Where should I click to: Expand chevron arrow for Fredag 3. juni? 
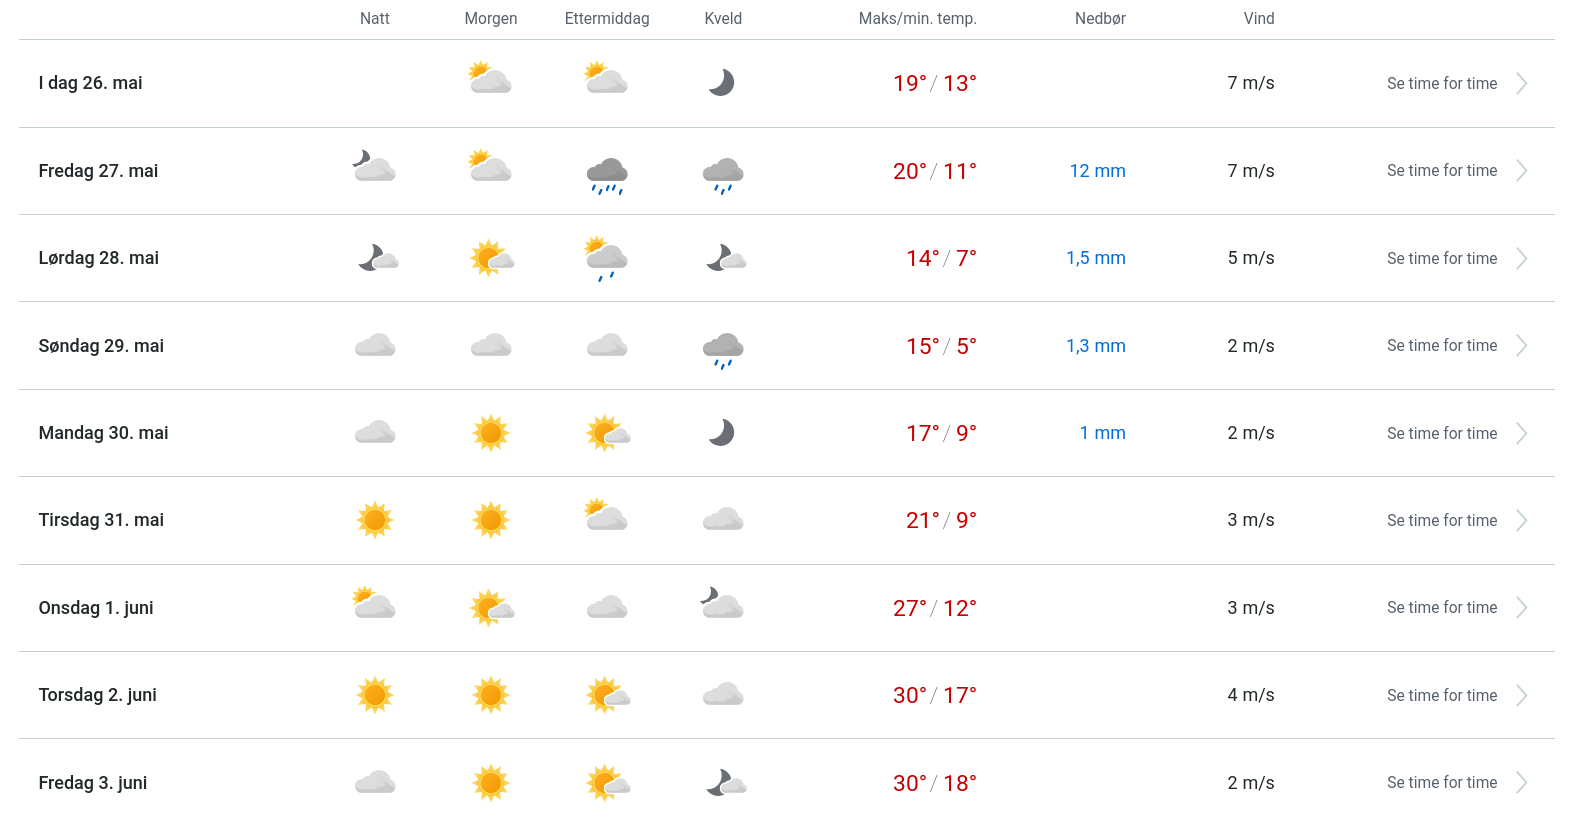point(1522,783)
